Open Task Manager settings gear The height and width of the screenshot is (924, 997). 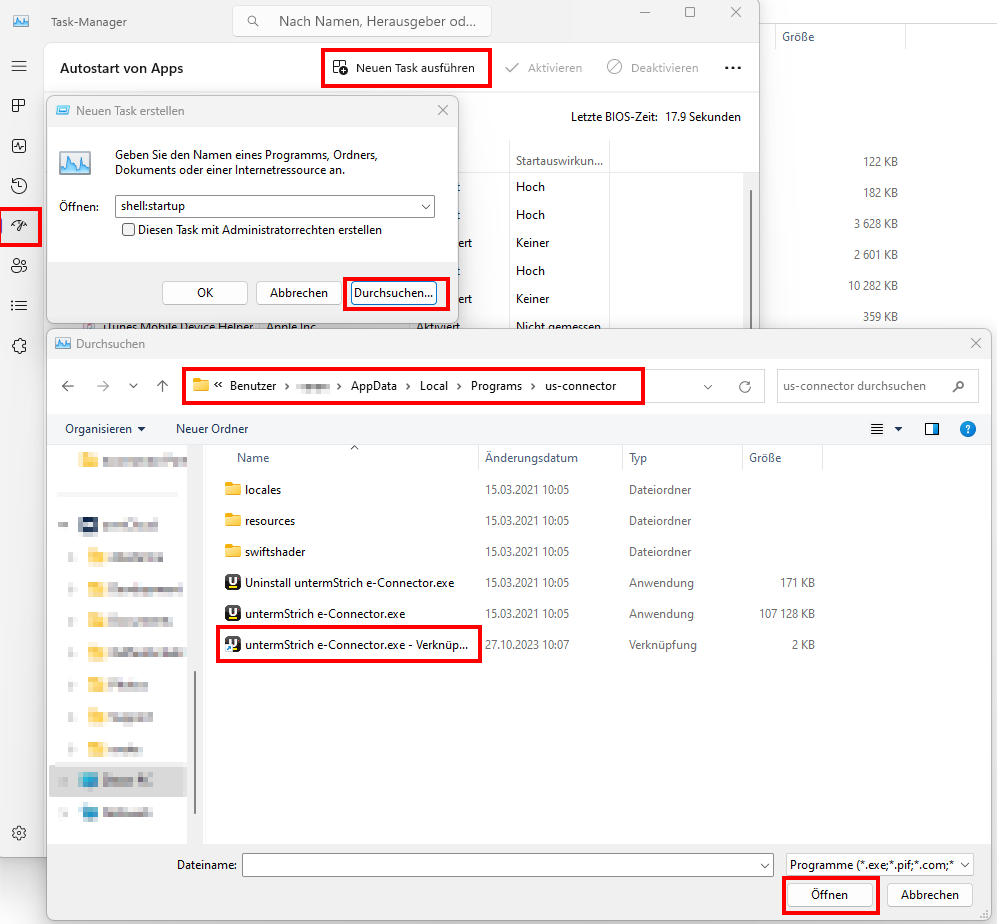pos(19,833)
